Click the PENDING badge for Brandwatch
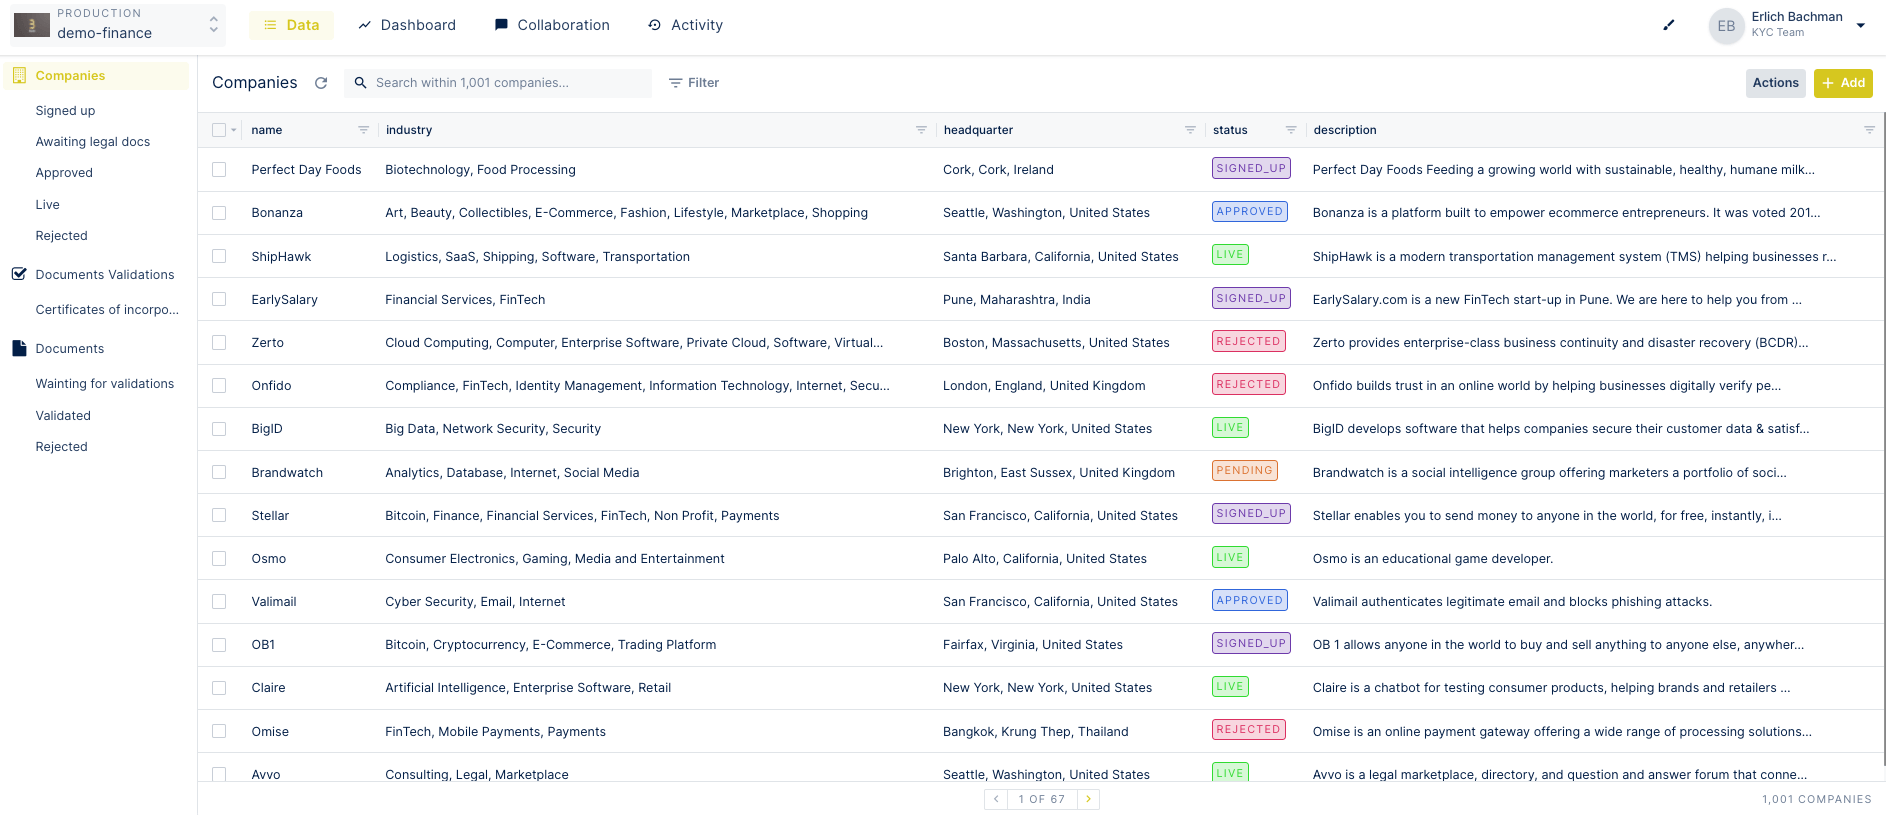The height and width of the screenshot is (815, 1886). [1245, 470]
